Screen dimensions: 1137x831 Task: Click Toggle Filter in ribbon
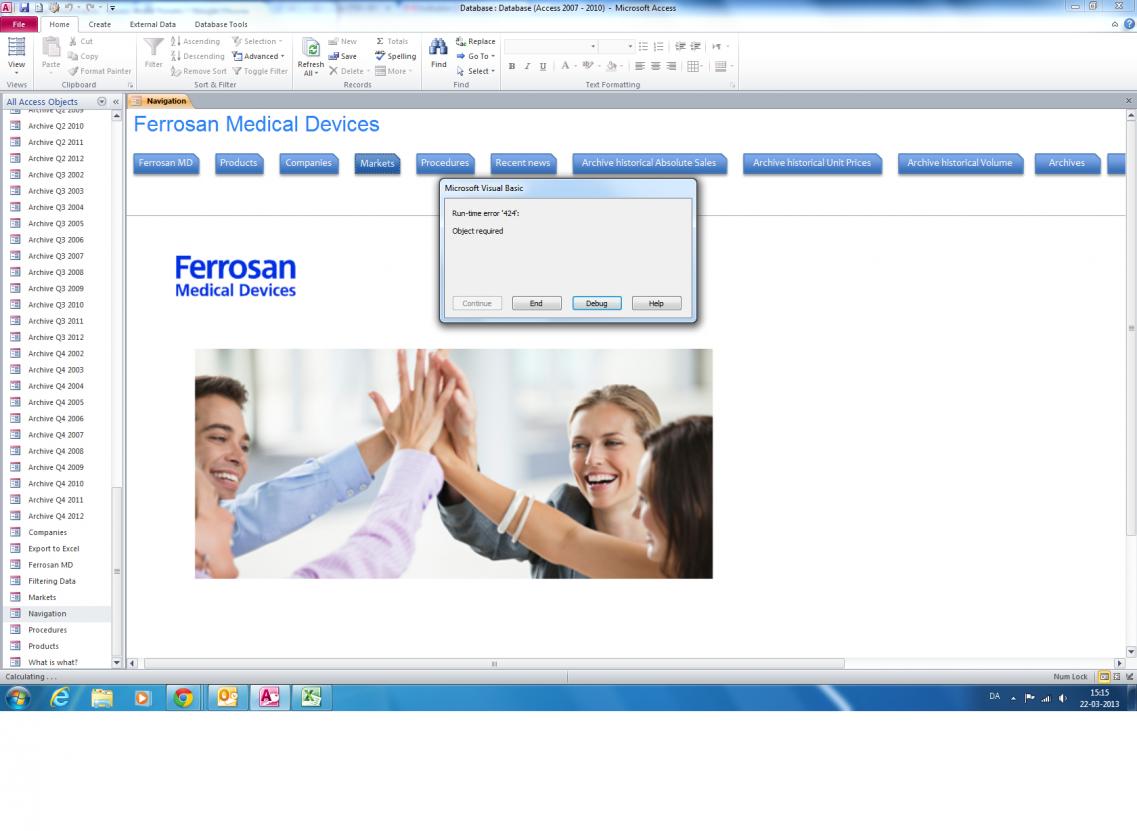[260, 71]
